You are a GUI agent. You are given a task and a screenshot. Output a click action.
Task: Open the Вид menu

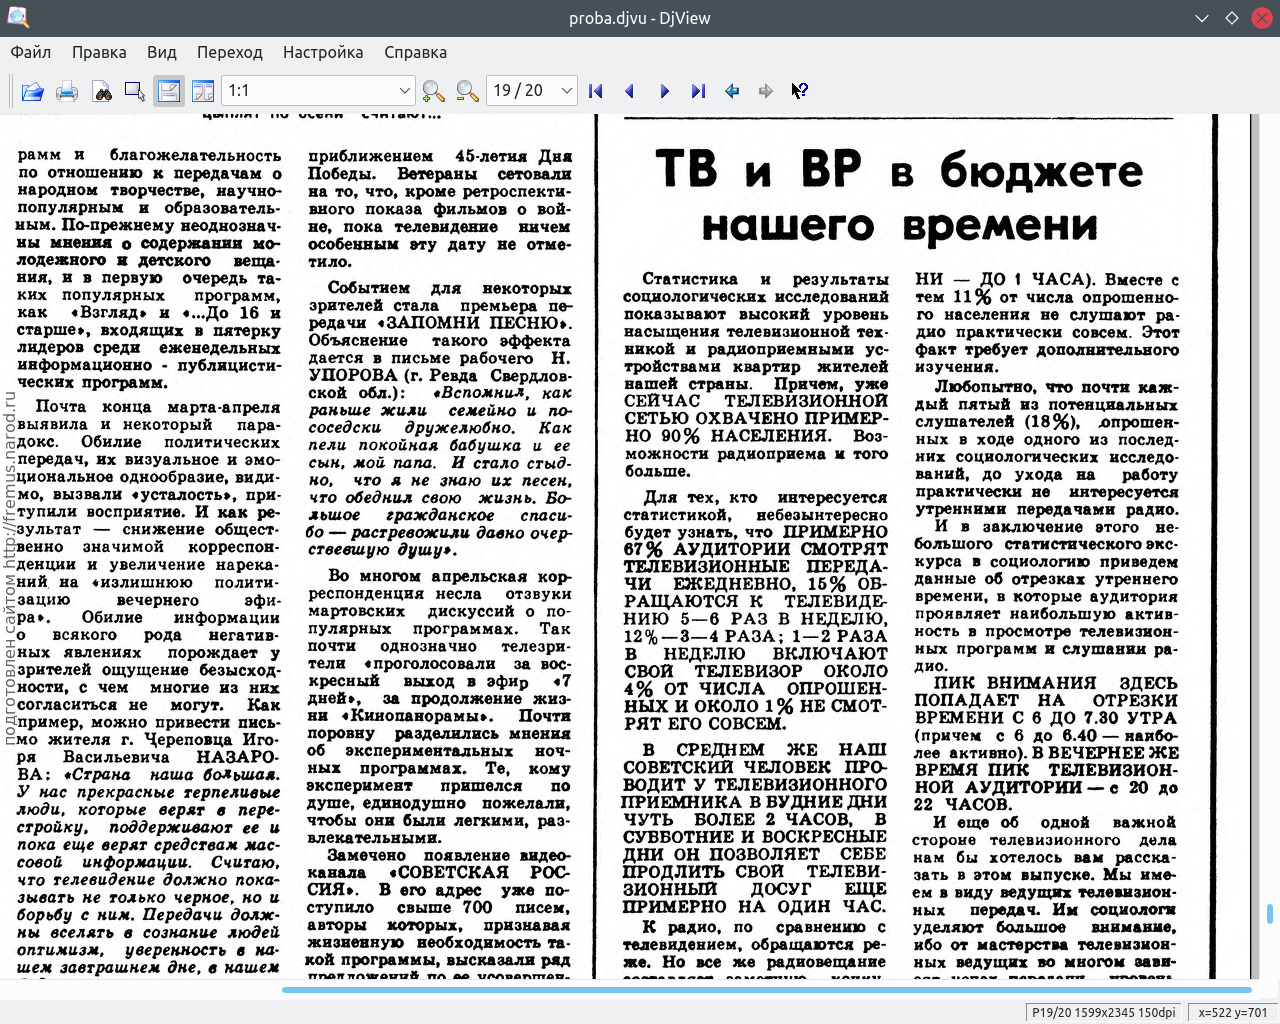(x=161, y=52)
